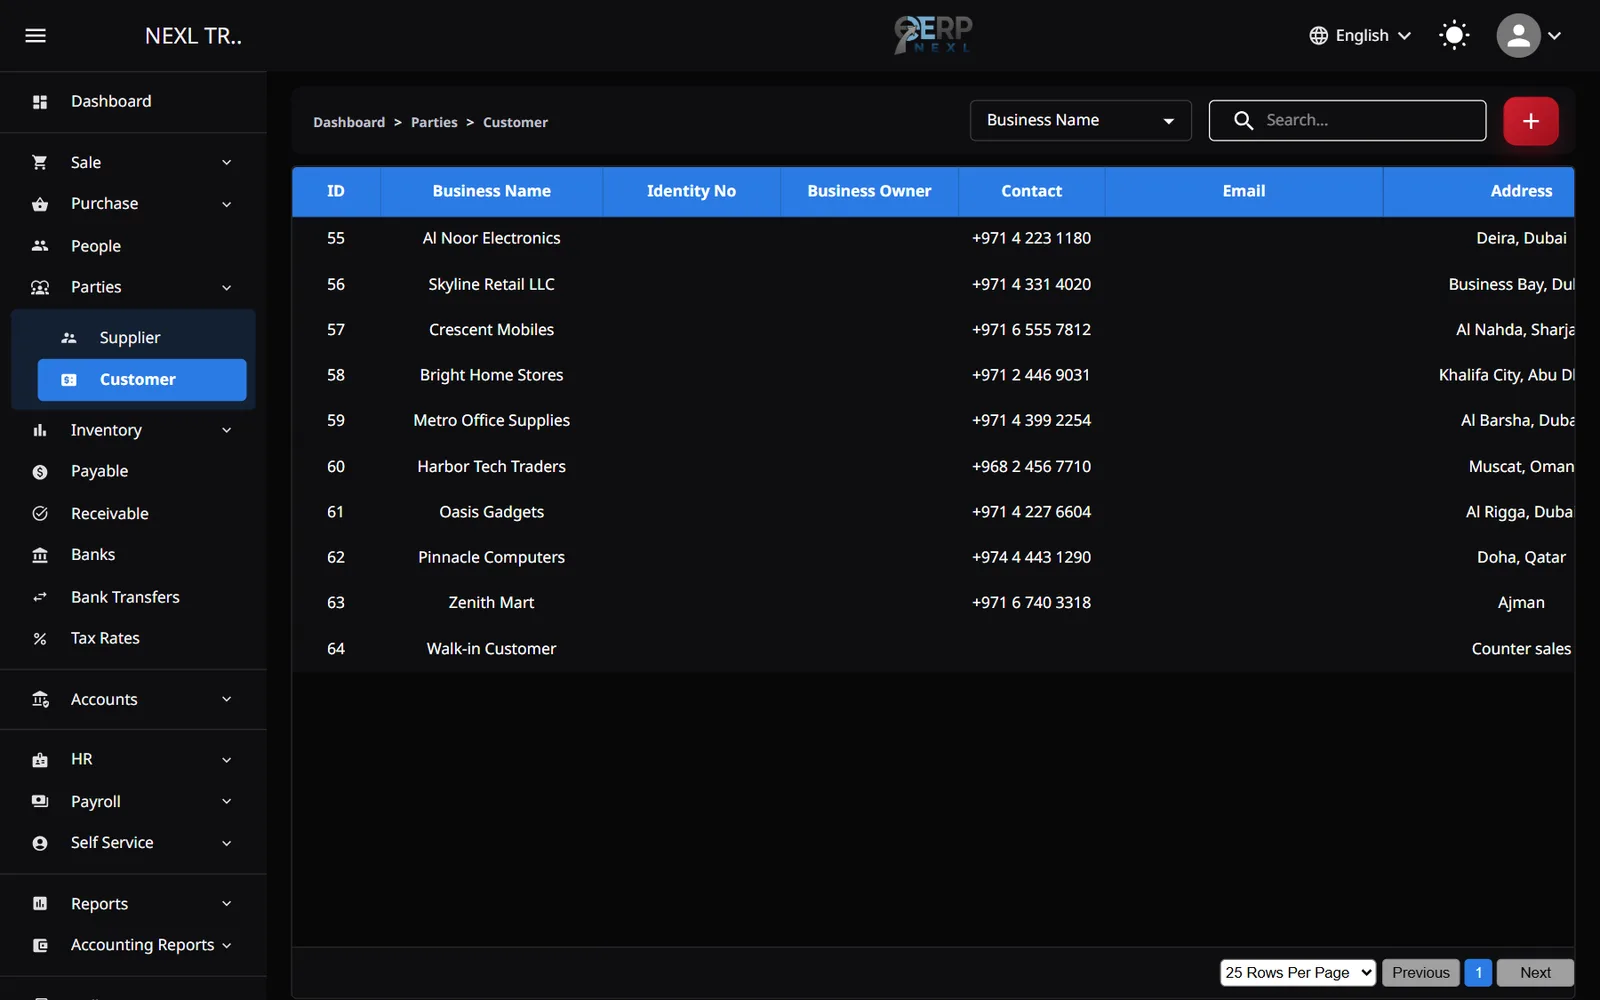Collapse the Parties submenu chevron

coord(227,288)
